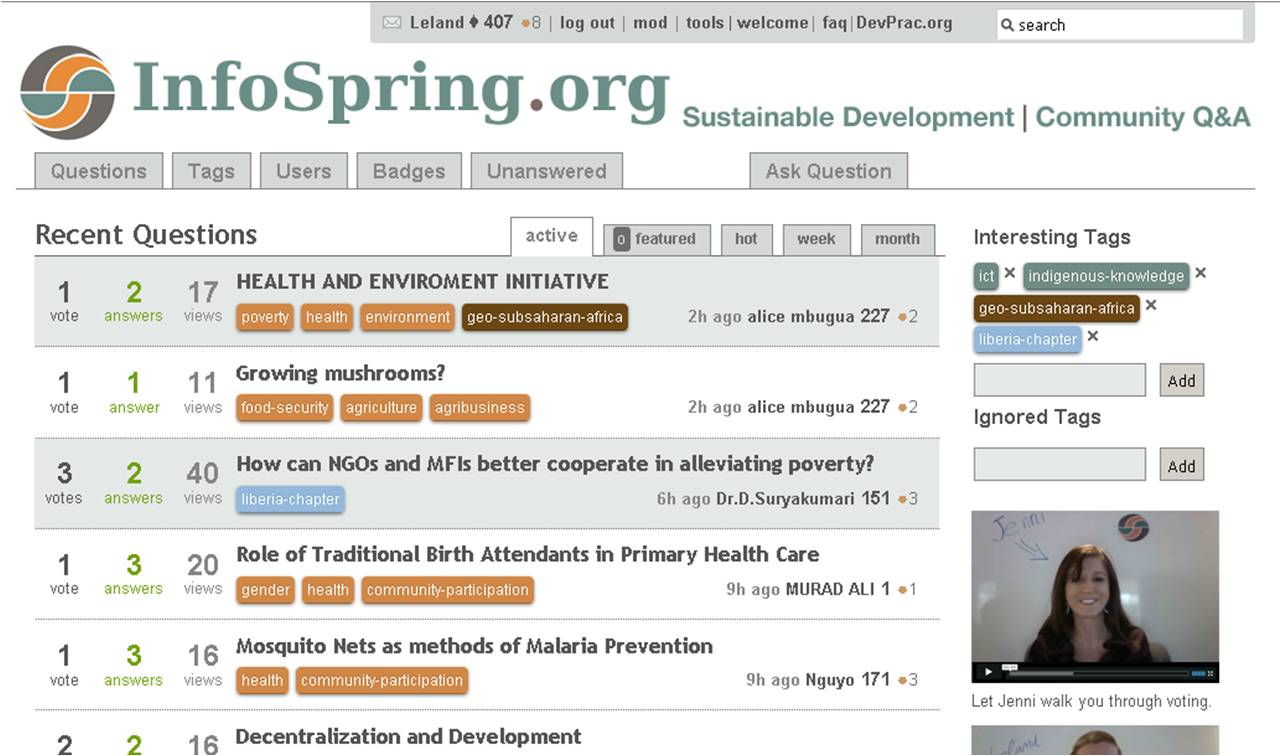This screenshot has width=1281, height=756.
Task: Click the food-security tag
Action: (285, 408)
